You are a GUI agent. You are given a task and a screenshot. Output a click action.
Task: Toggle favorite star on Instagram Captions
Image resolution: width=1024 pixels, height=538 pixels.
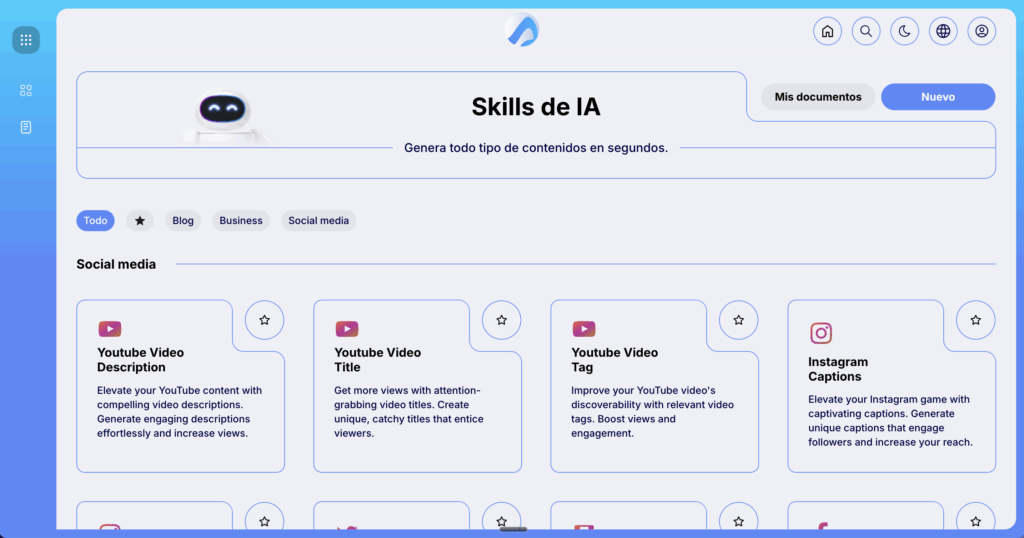point(975,320)
